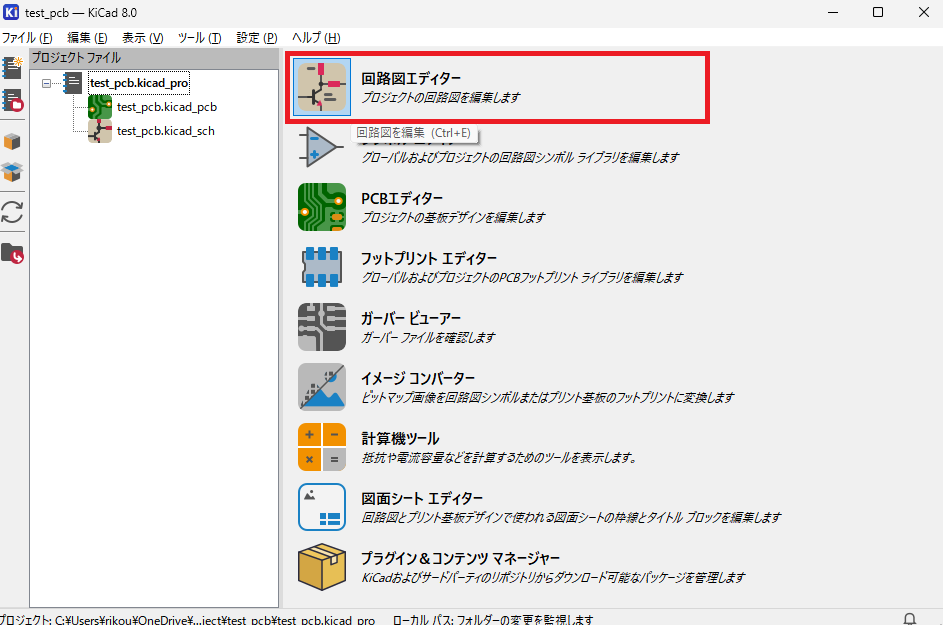Viewport: 943px width, 625px height.
Task: Select test_pcb.kicad_pro in the project tree
Action: [x=139, y=83]
